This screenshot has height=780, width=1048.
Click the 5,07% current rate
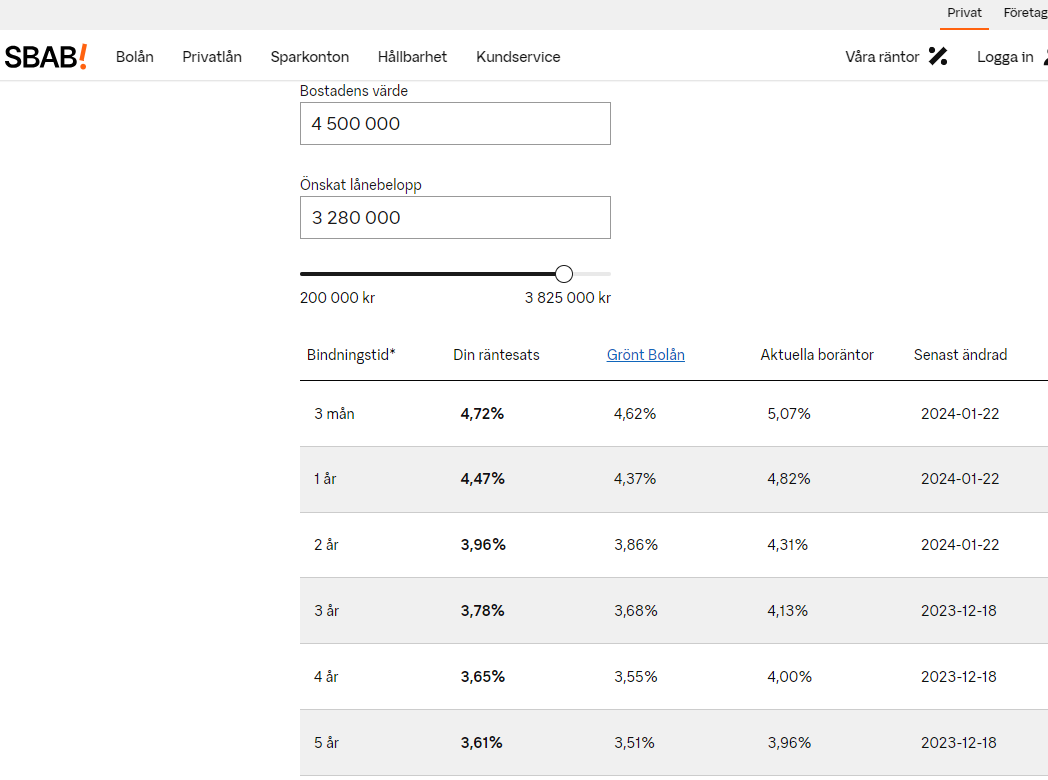pyautogui.click(x=789, y=414)
